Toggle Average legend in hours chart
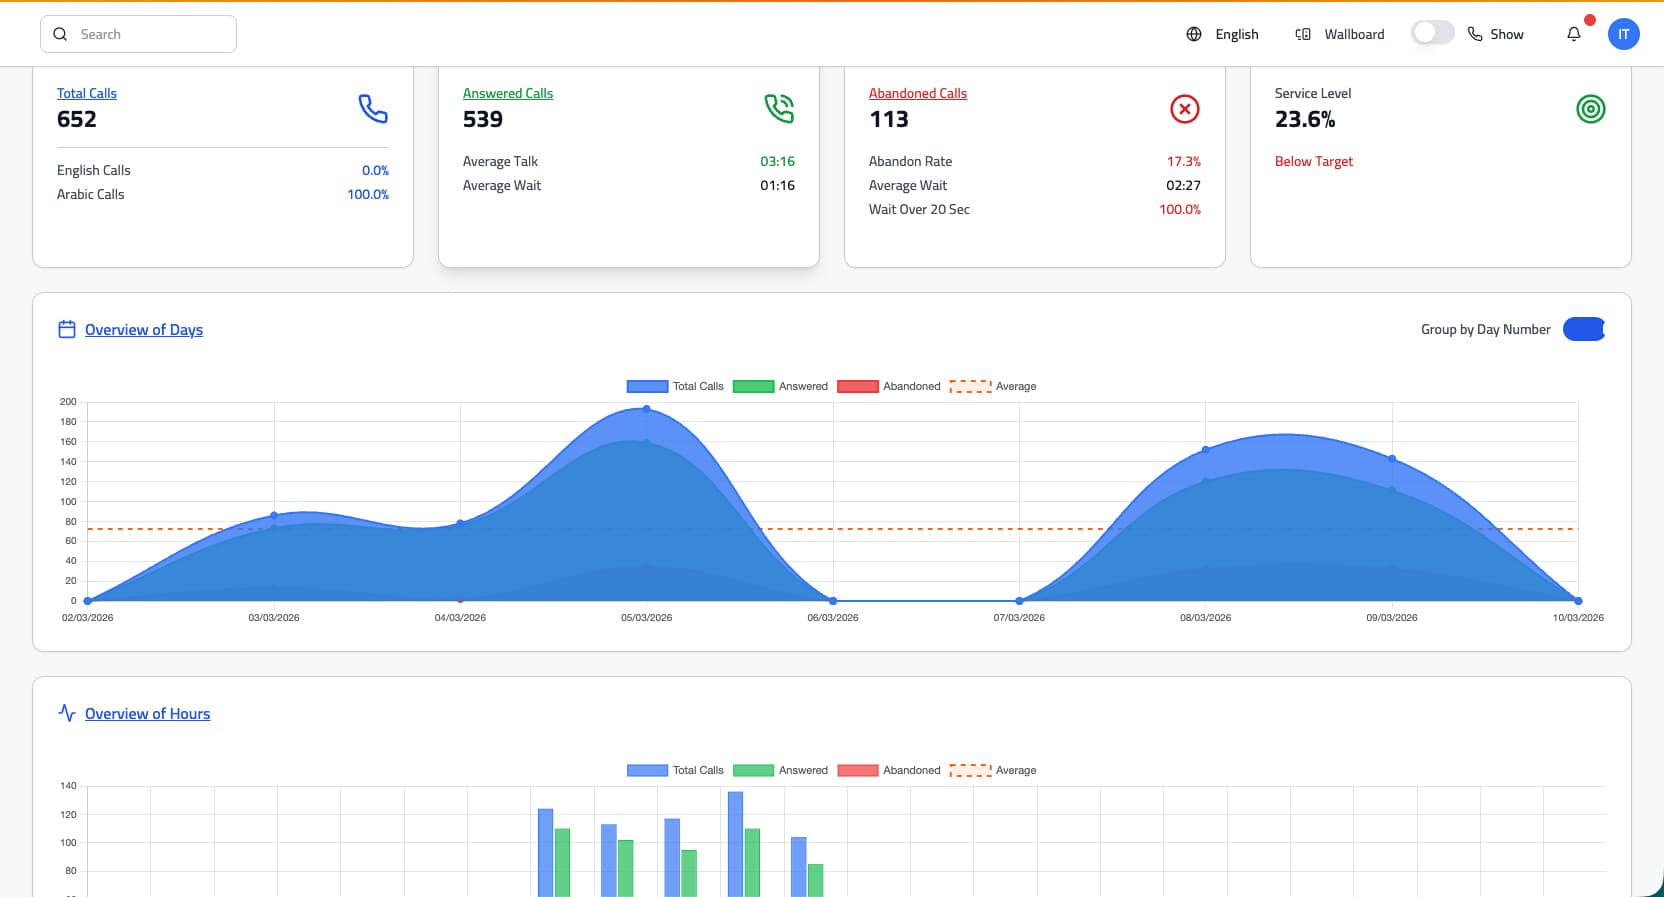Viewport: 1664px width, 897px height. pyautogui.click(x=993, y=770)
